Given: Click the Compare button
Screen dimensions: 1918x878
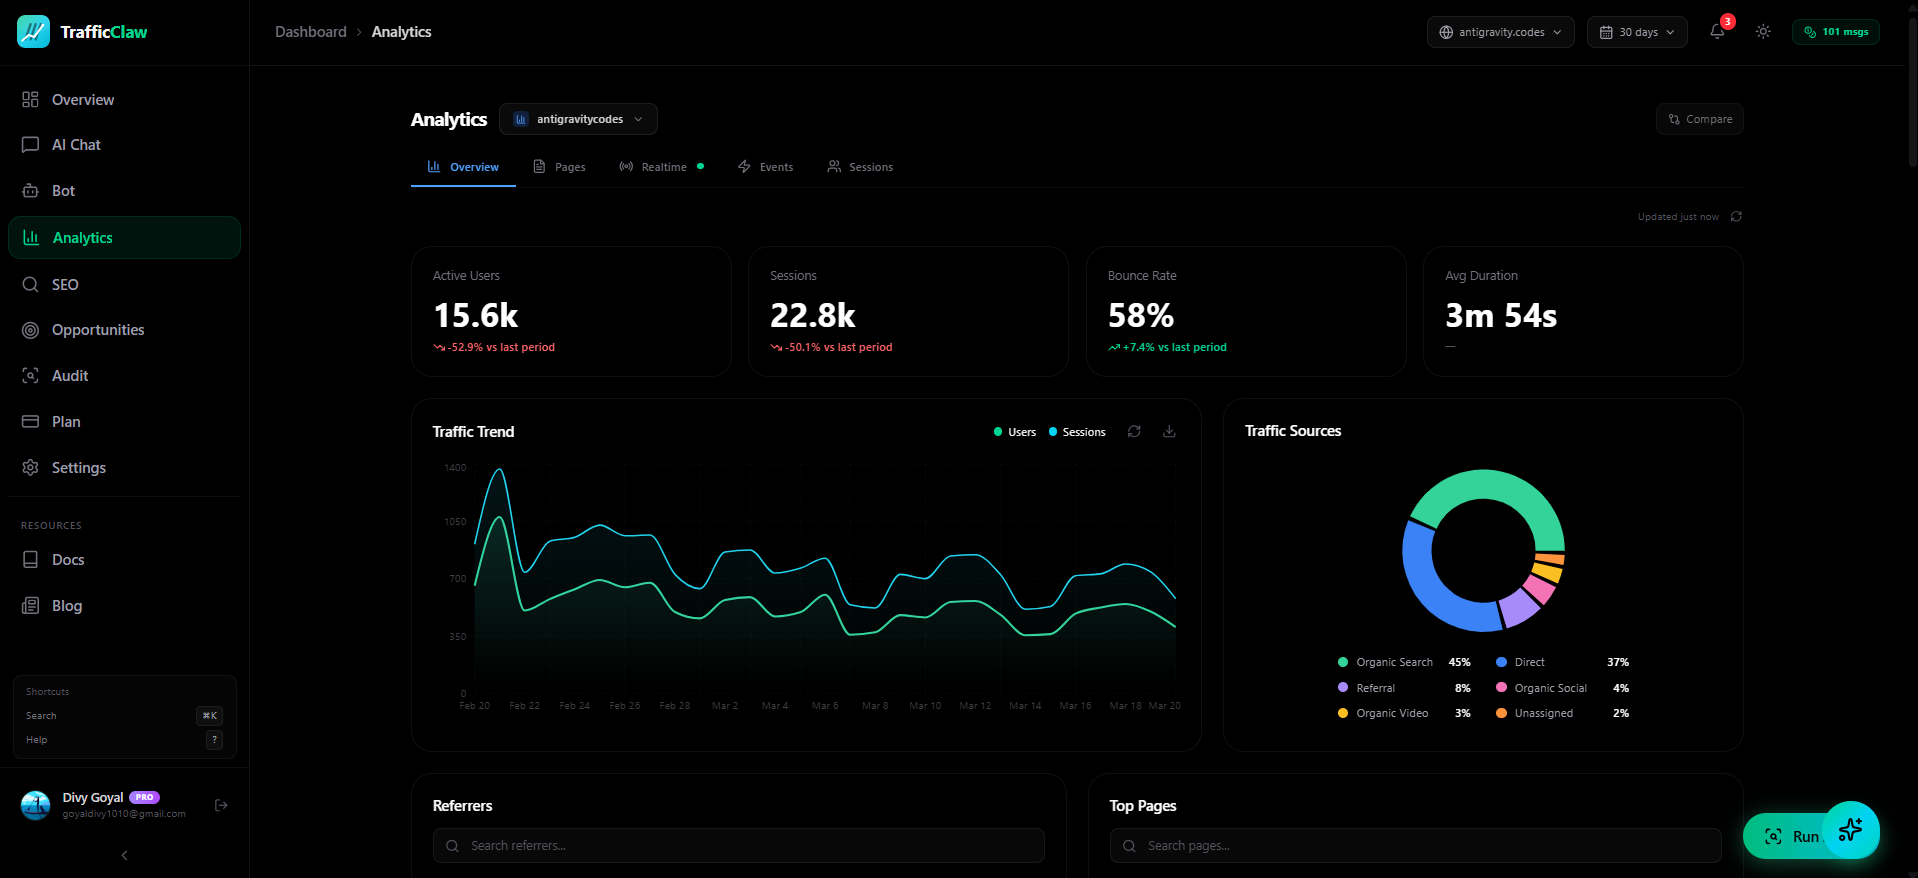Looking at the screenshot, I should (x=1700, y=119).
